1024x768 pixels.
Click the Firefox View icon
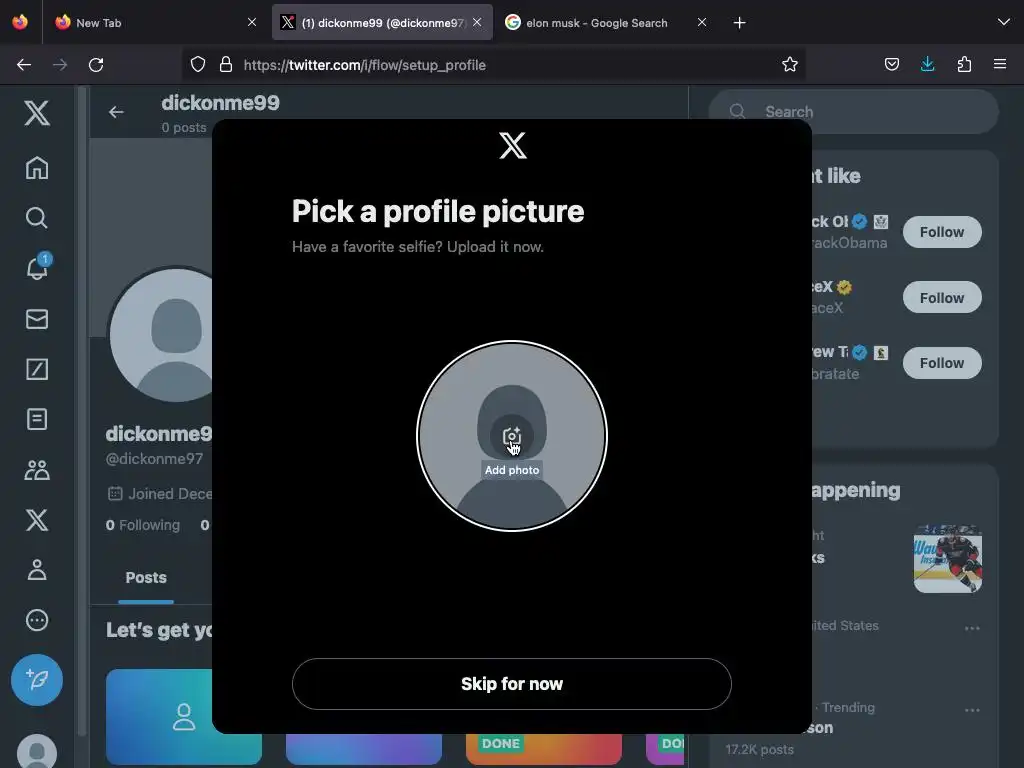20,22
